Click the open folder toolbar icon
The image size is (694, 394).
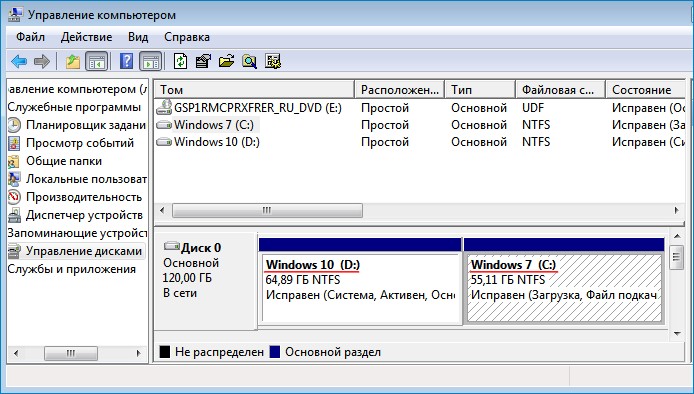click(226, 61)
